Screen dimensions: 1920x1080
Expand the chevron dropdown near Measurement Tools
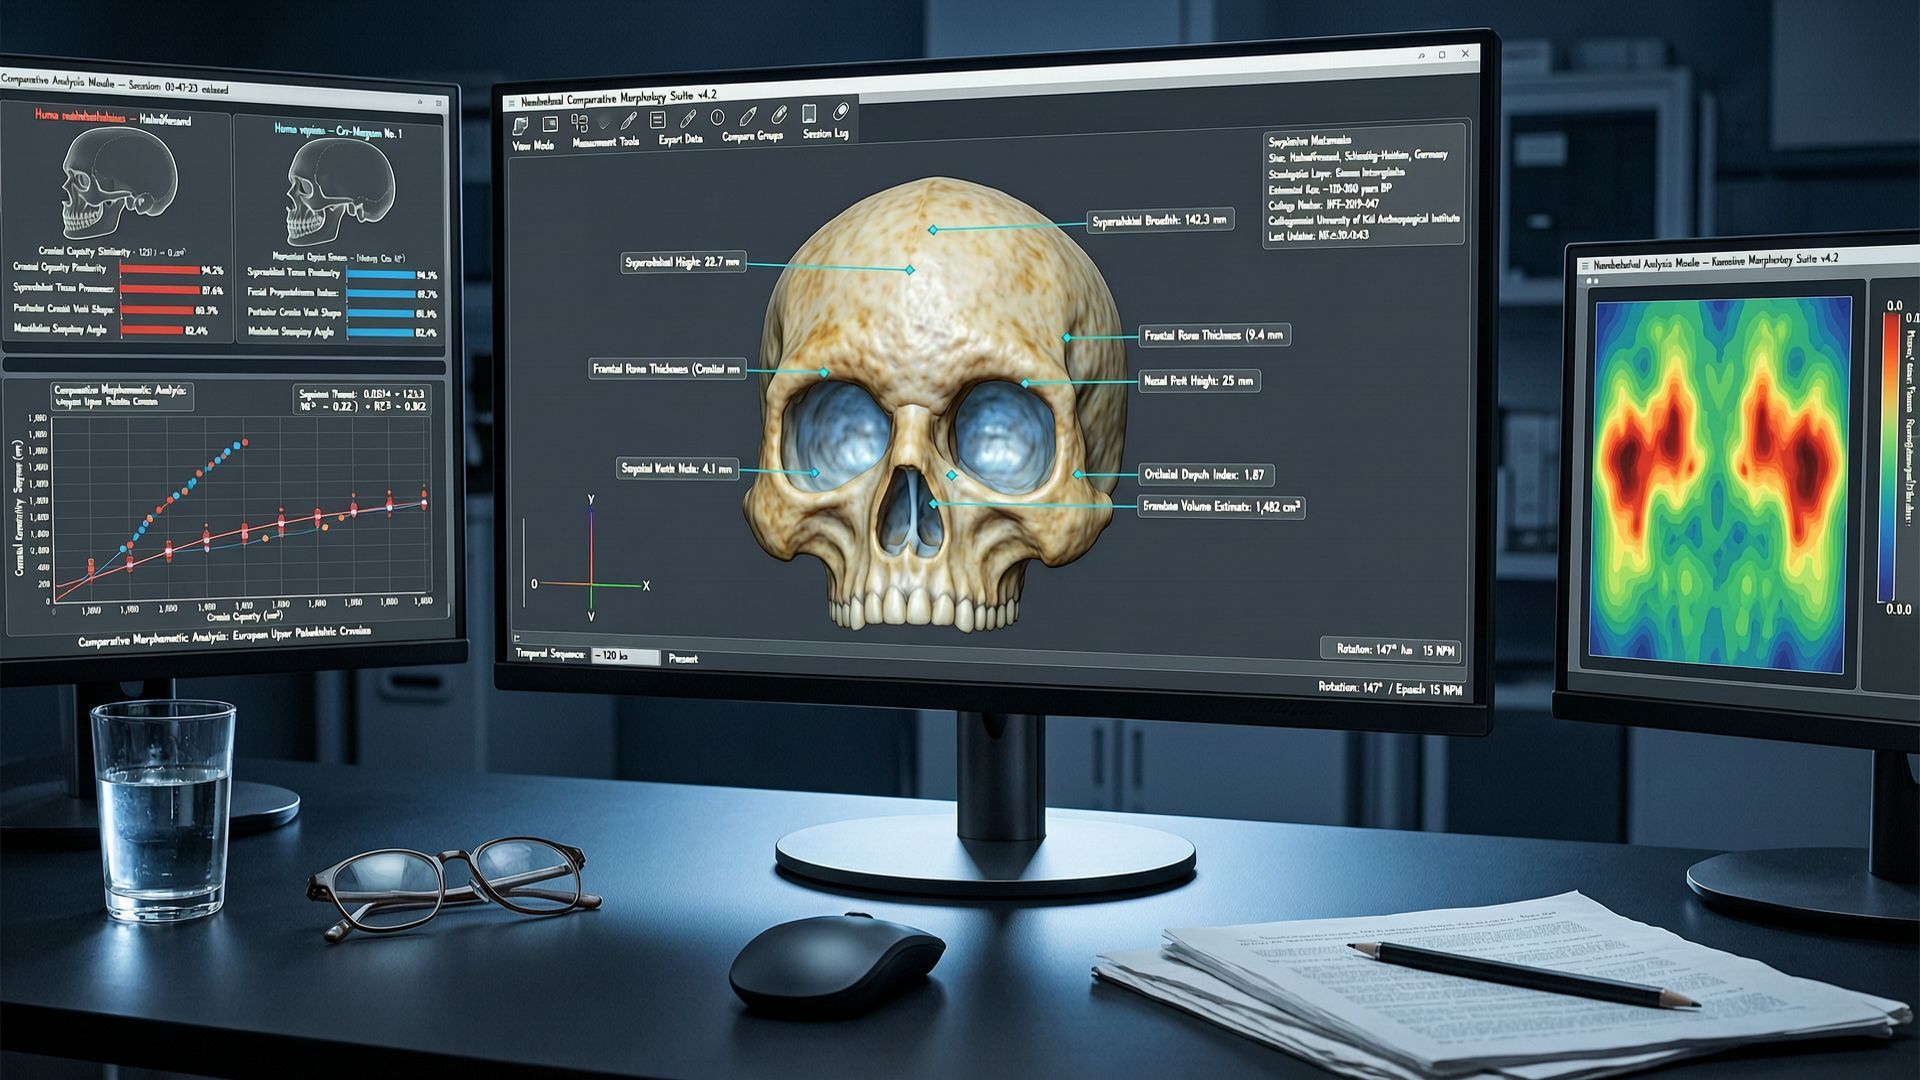(x=603, y=124)
